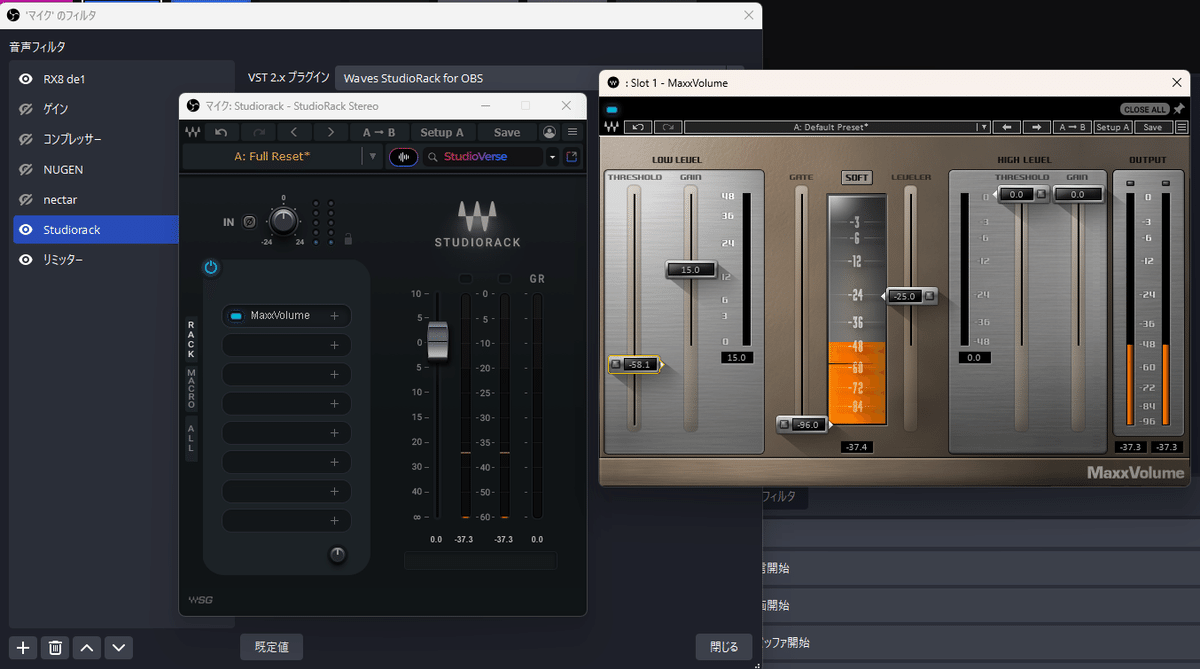This screenshot has height=669, width=1200.
Task: Toggle visibility of the ゲイン filter
Action: pyautogui.click(x=28, y=109)
